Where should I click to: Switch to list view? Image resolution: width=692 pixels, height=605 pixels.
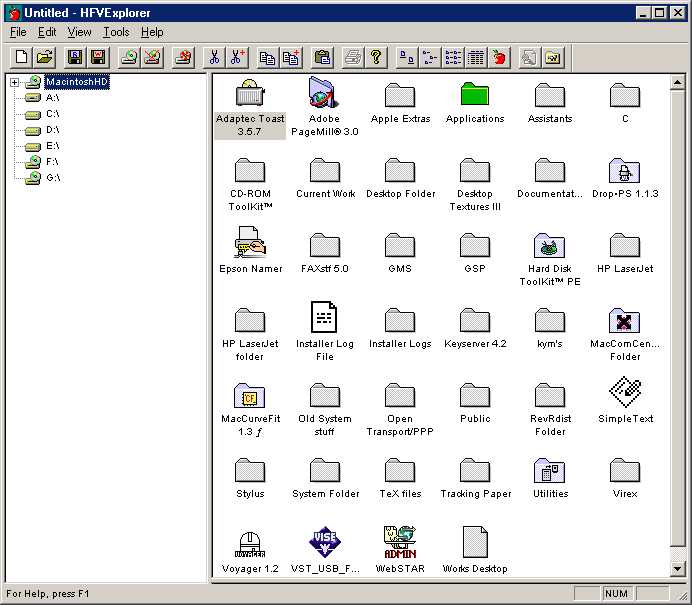(453, 57)
